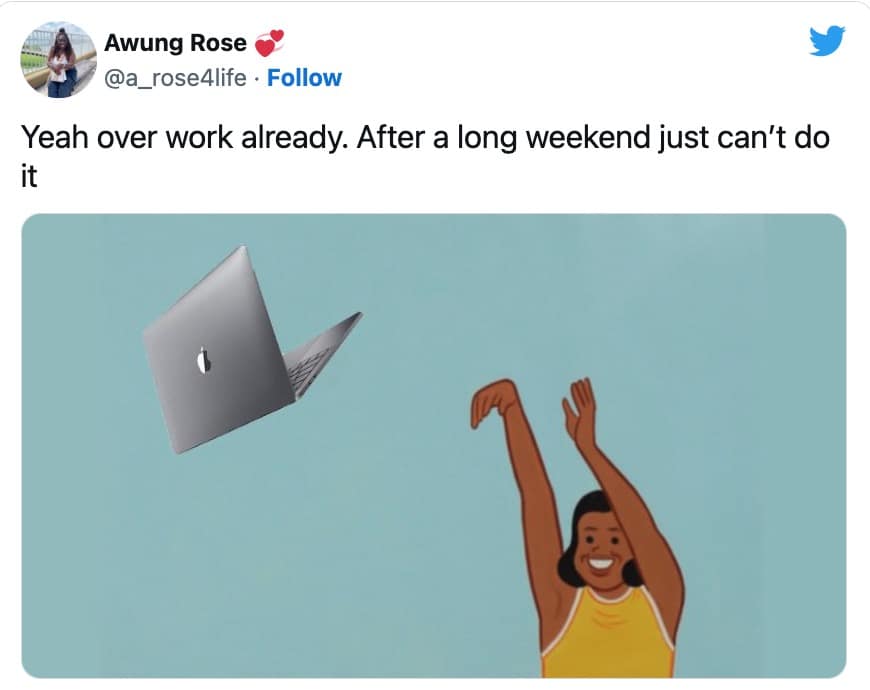The image size is (870, 690).
Task: Click the woman's yellow tank top
Action: pos(608,634)
